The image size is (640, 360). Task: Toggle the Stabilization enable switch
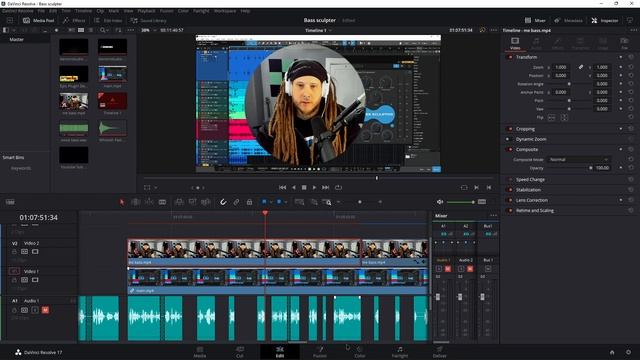[510, 190]
